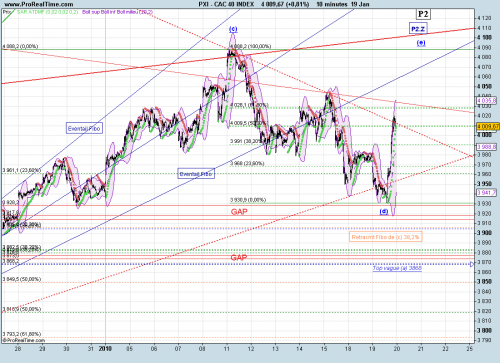500x363 pixels.
Task: Click the purple 4 035,8 price tag
Action: point(487,100)
